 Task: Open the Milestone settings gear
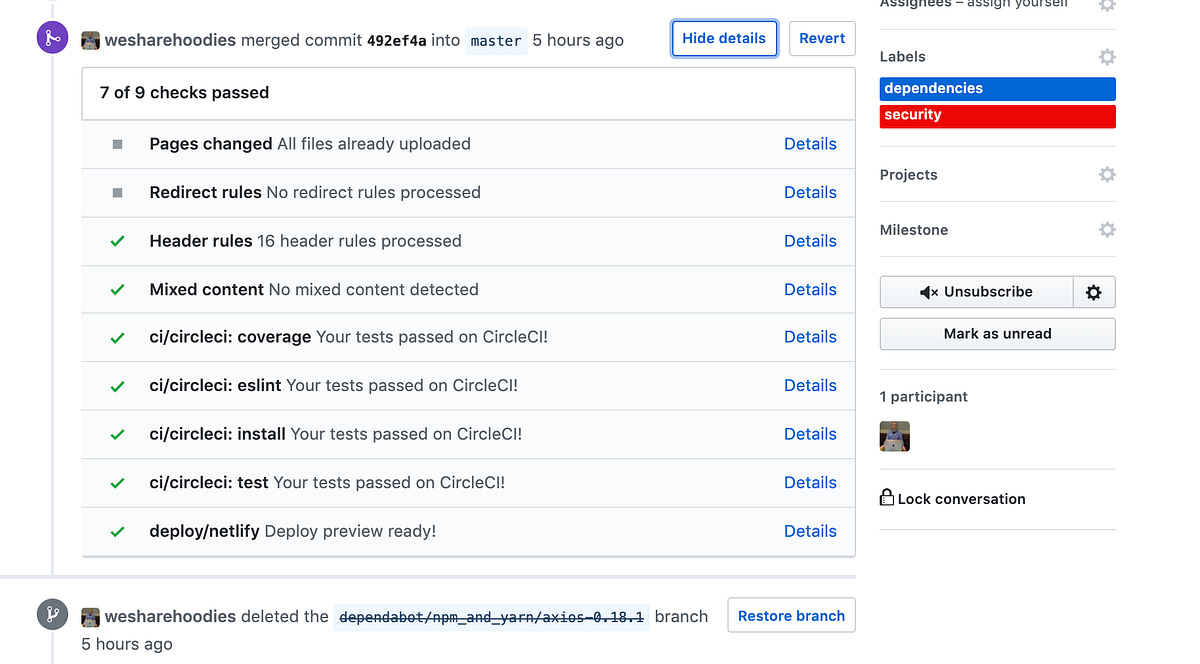(x=1107, y=229)
